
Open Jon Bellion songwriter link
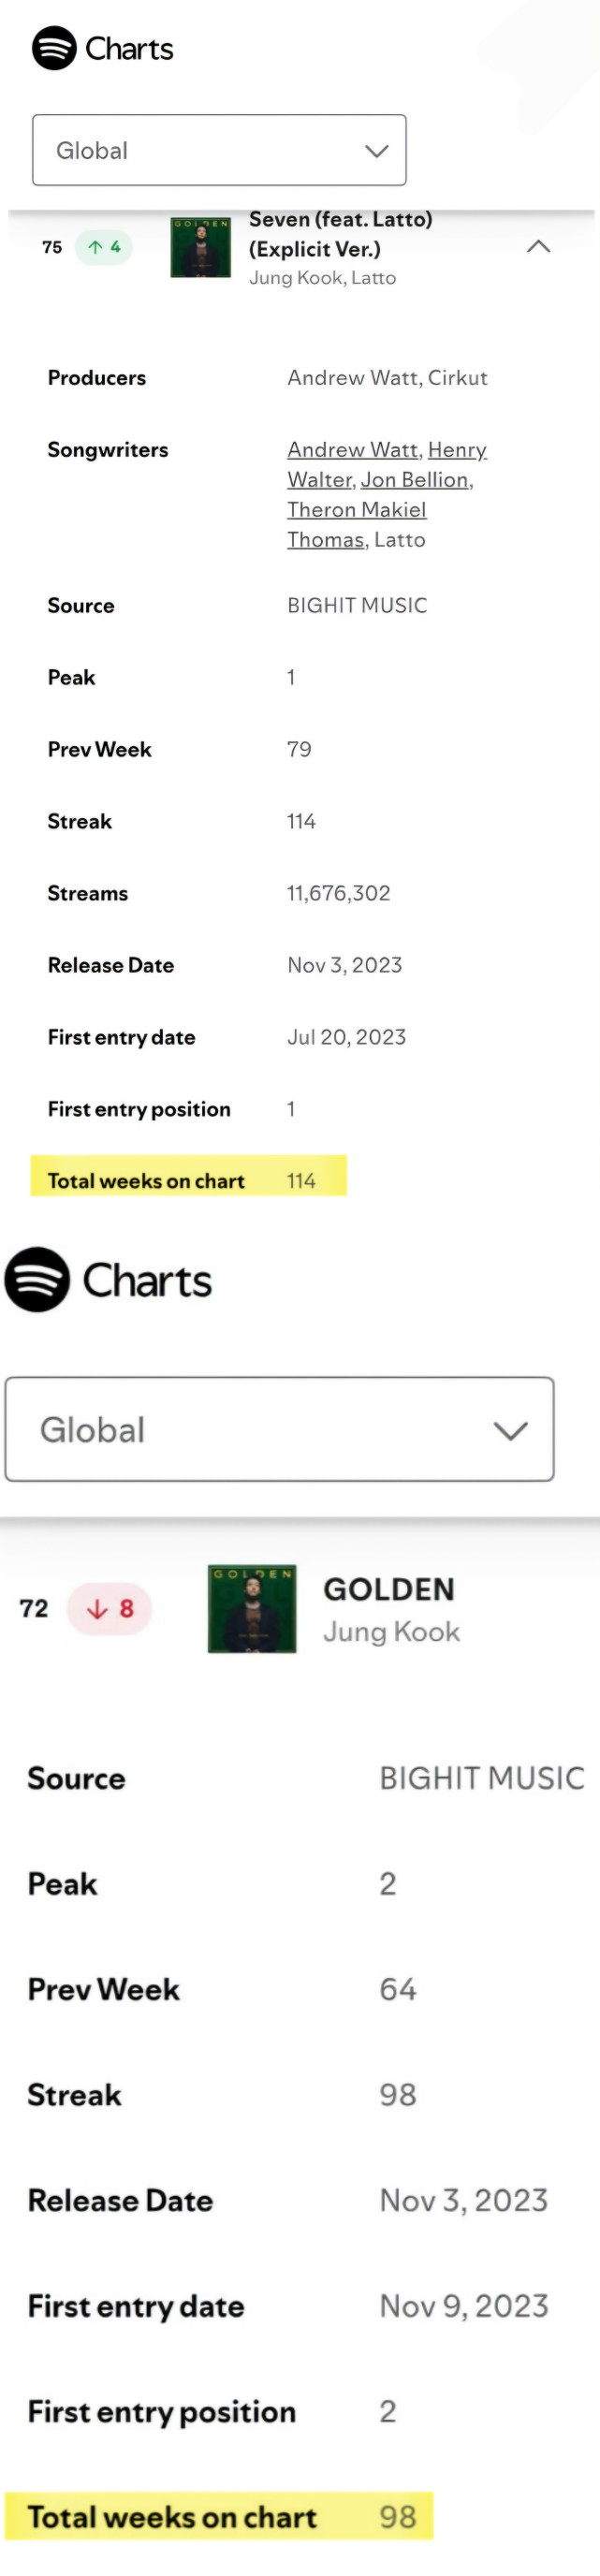point(415,480)
